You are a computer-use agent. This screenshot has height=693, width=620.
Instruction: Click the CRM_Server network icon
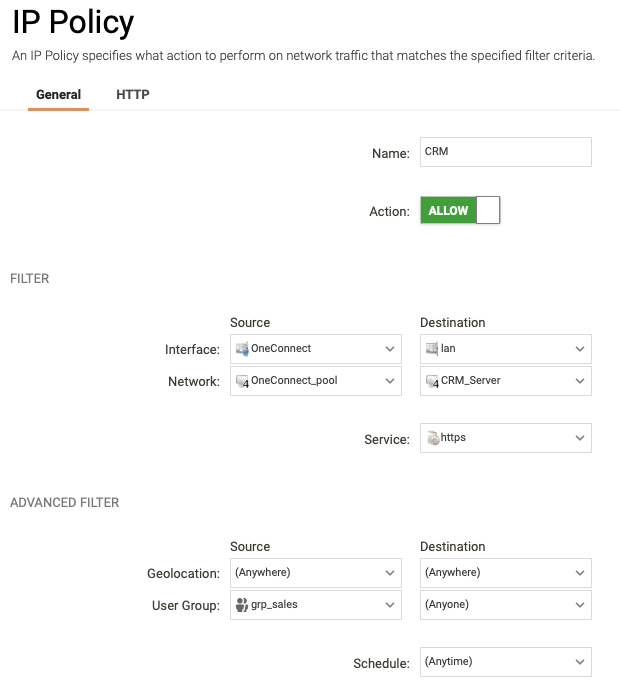point(432,381)
